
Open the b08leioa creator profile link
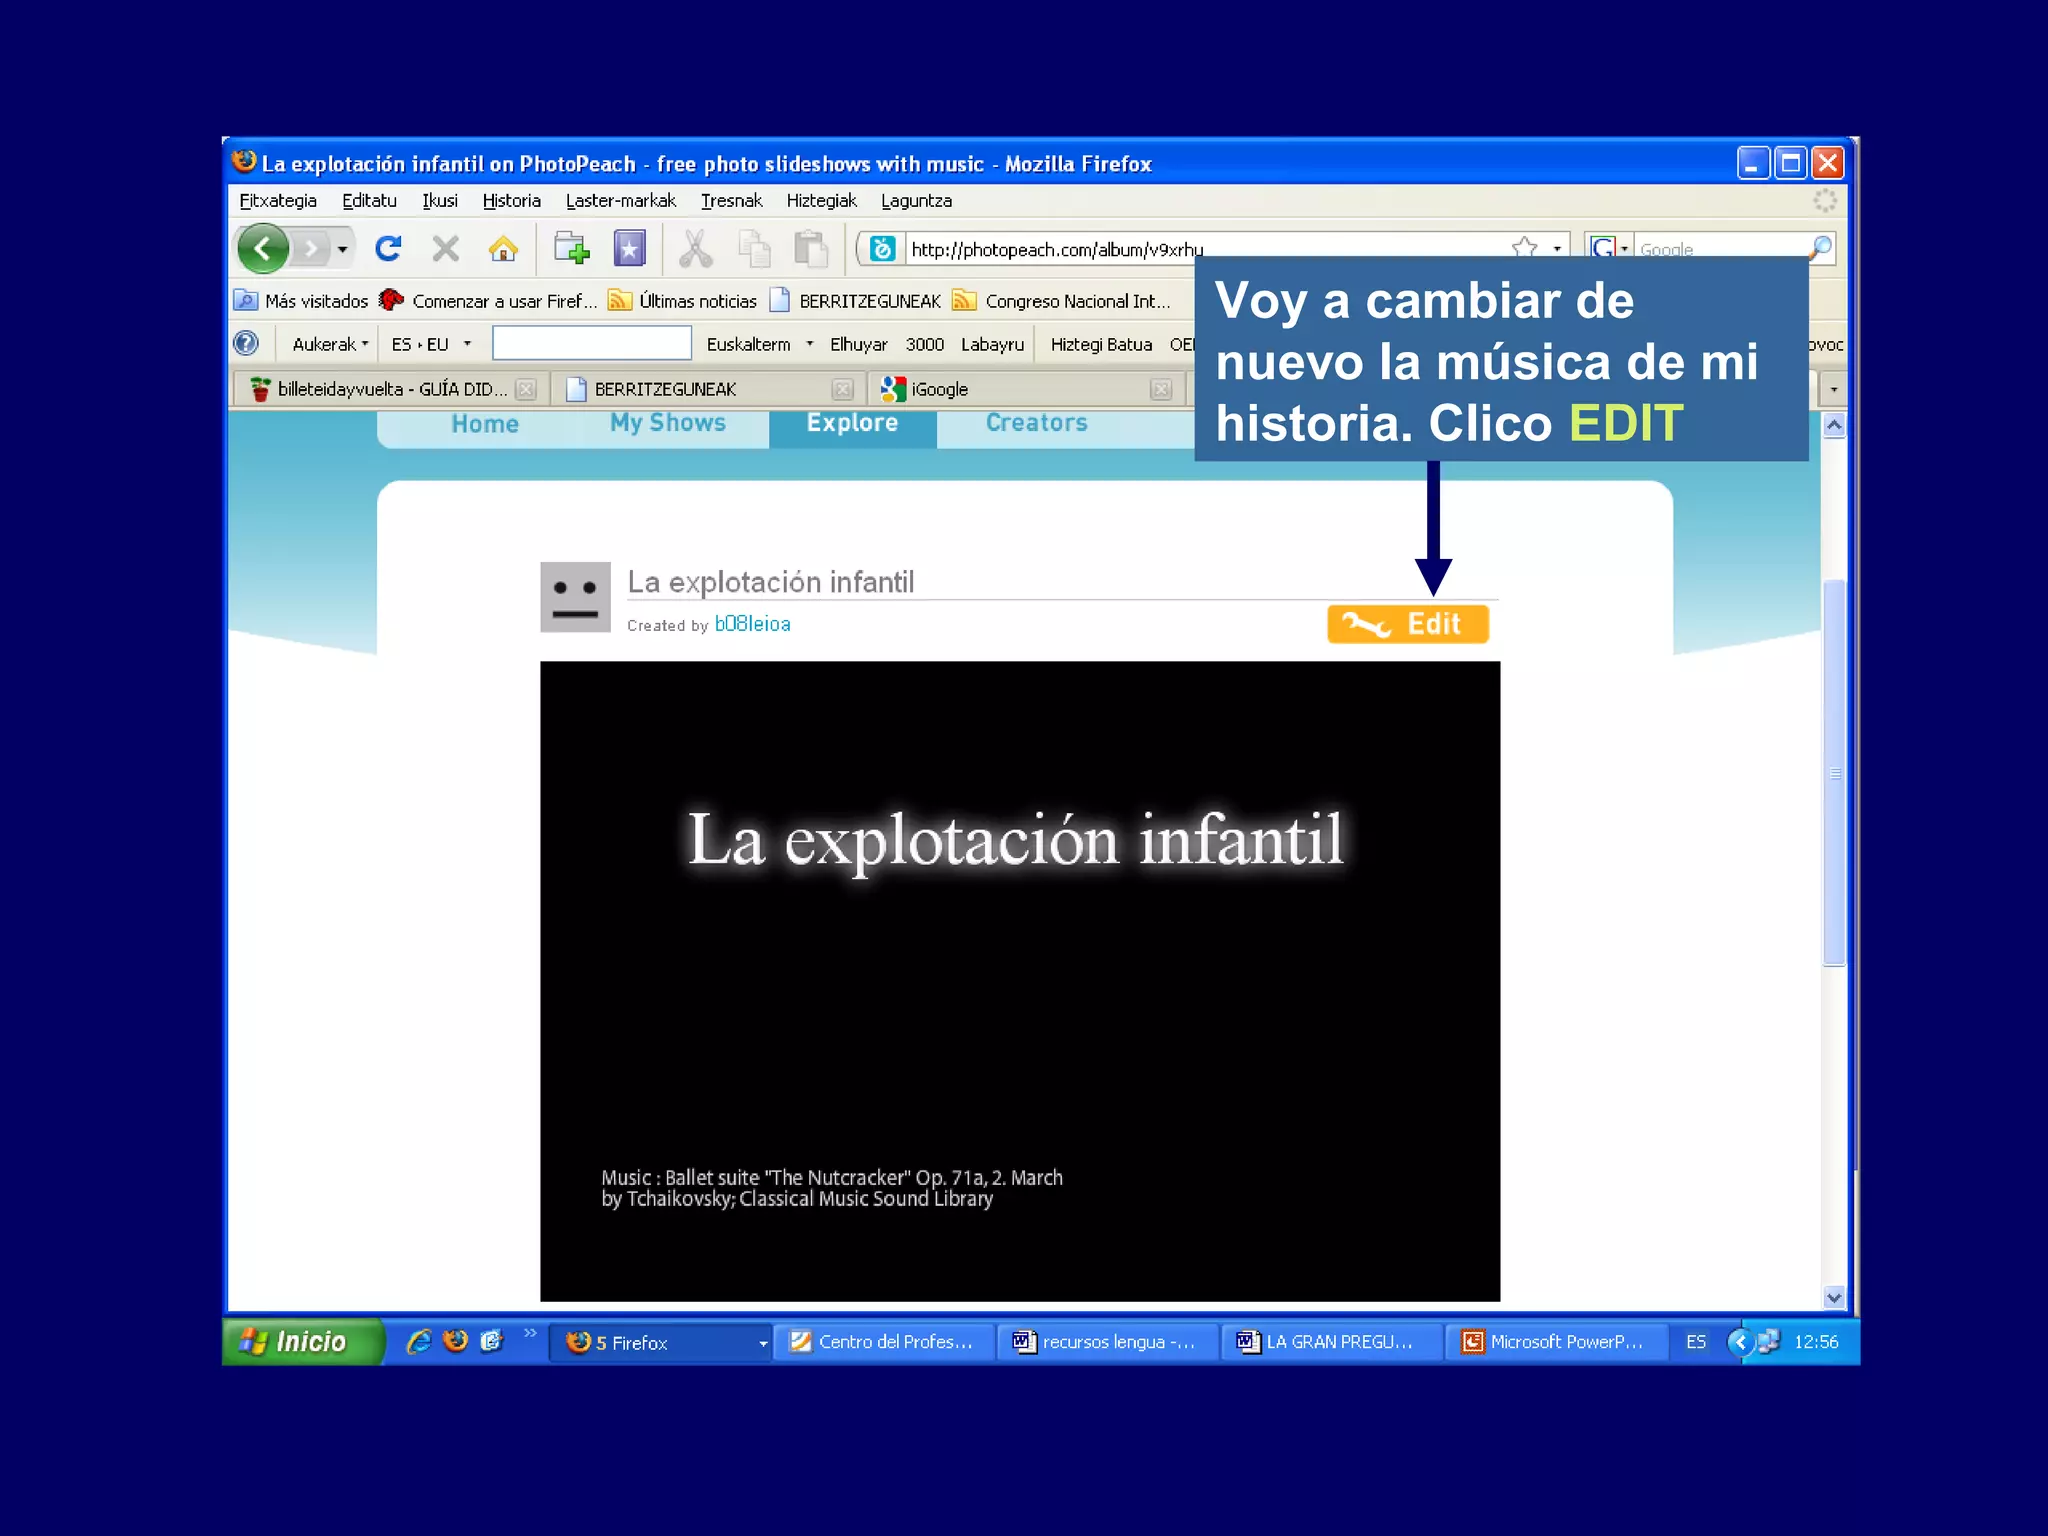752,624
